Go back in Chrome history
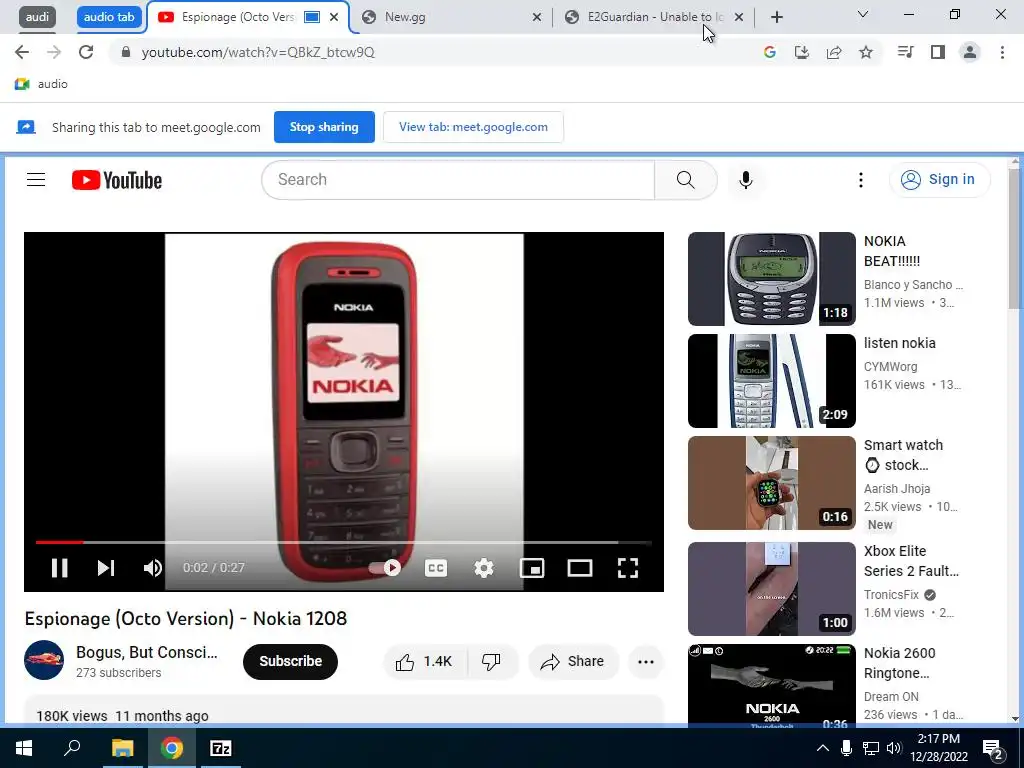Image resolution: width=1024 pixels, height=768 pixels. 22,52
